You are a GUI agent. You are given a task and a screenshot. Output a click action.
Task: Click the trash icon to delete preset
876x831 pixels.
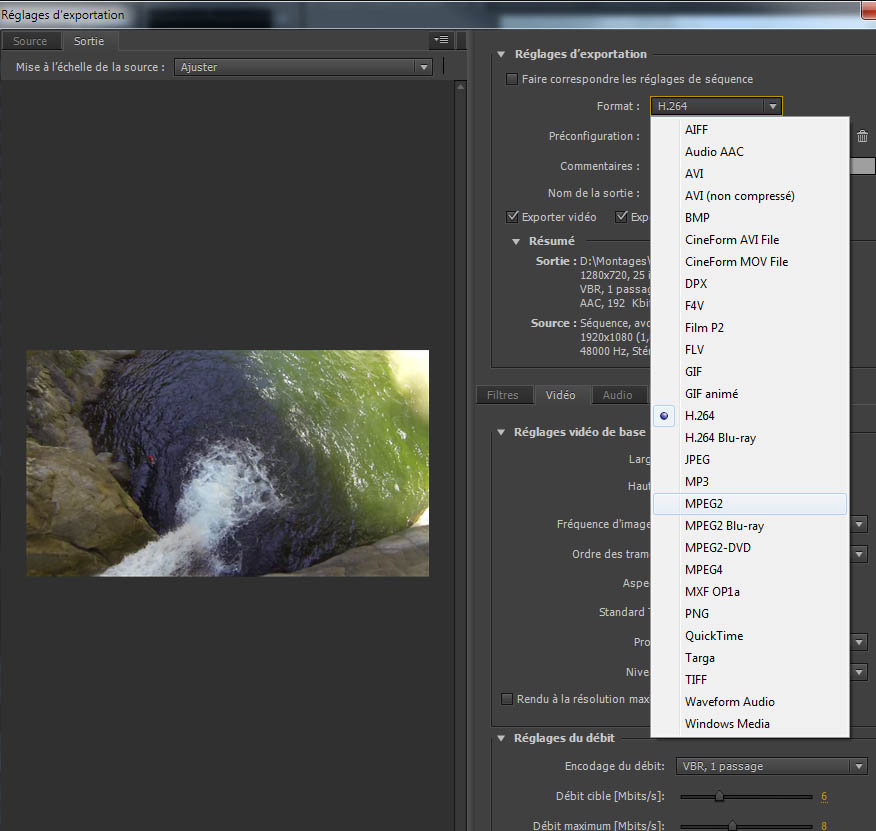[x=862, y=137]
